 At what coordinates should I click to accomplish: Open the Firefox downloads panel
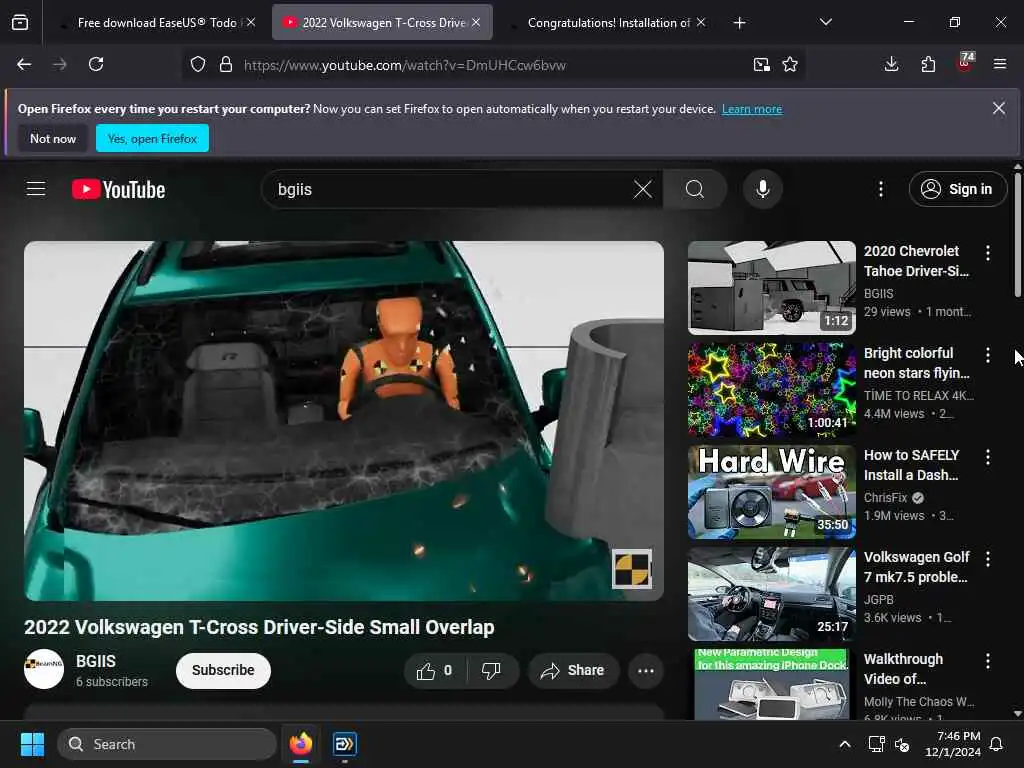[891, 64]
